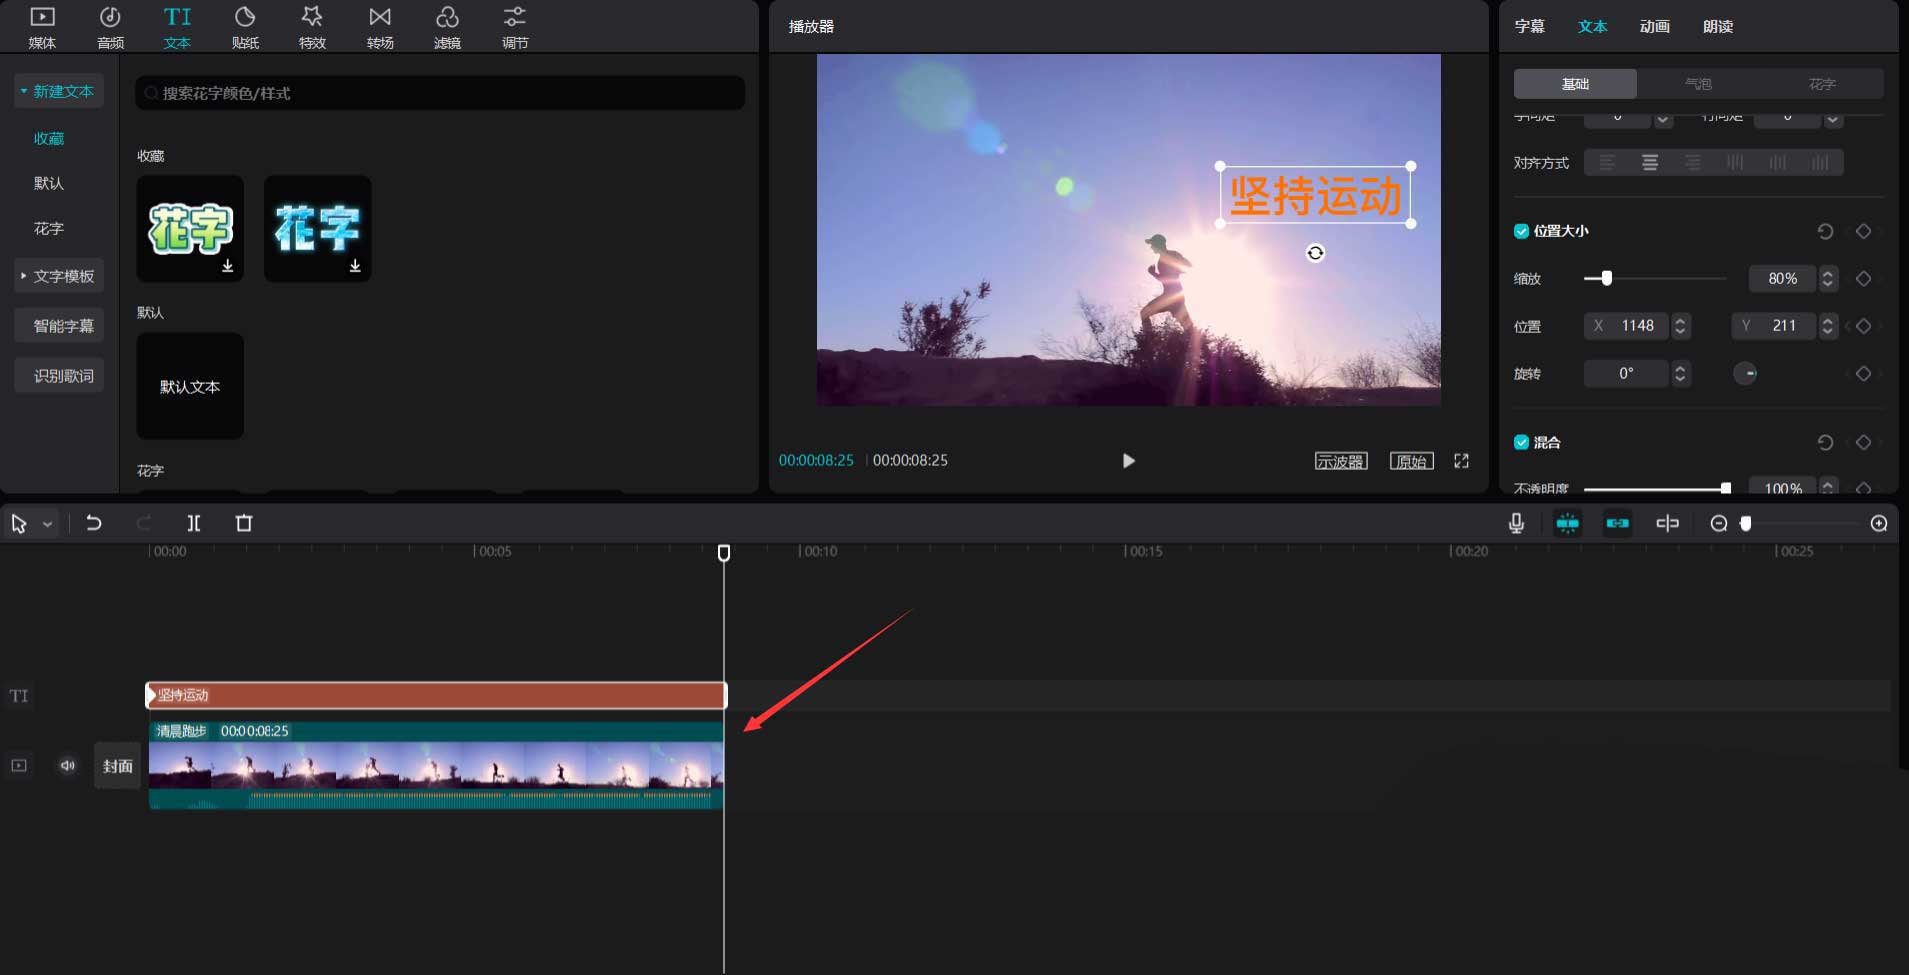
Task: Switch to the 气泡 sub-tab
Action: [x=1697, y=83]
